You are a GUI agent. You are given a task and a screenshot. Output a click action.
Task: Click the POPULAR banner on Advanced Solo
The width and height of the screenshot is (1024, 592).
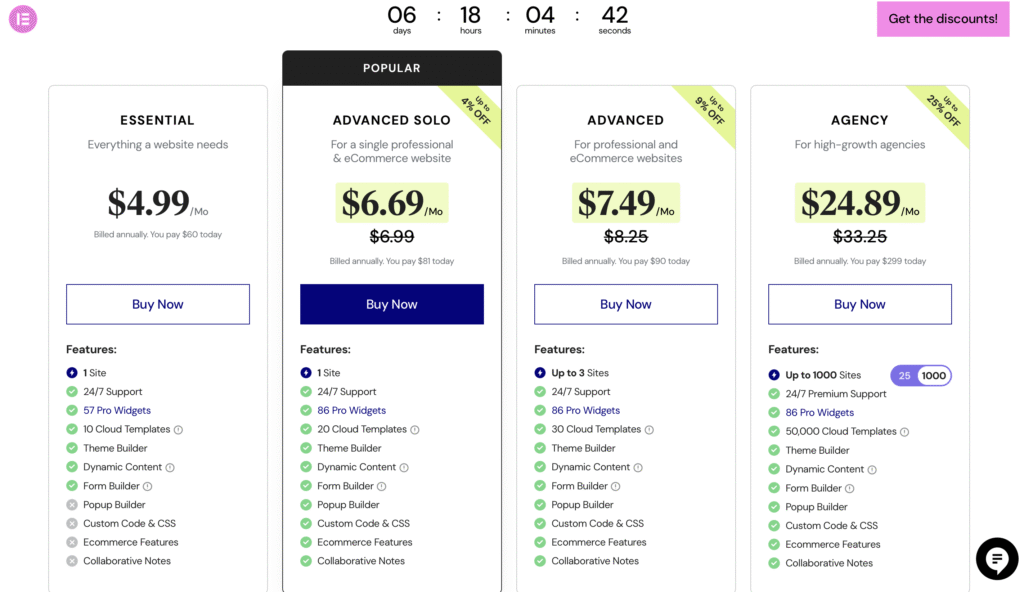pyautogui.click(x=391, y=67)
